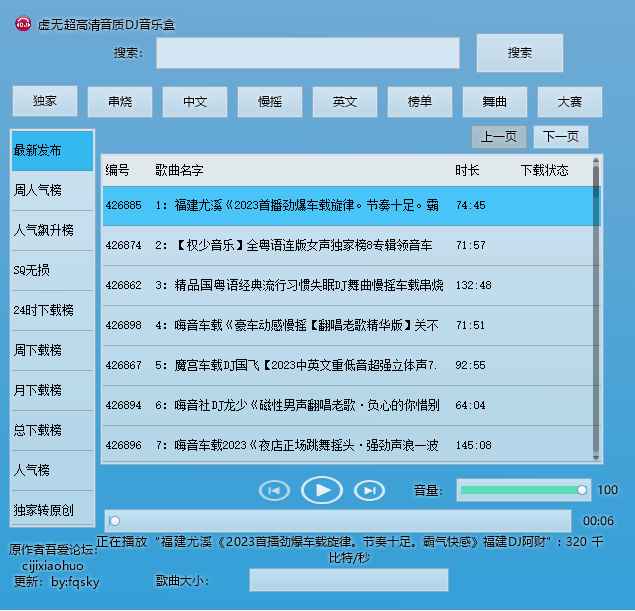Click the search input field
This screenshot has width=635, height=611.
click(308, 53)
